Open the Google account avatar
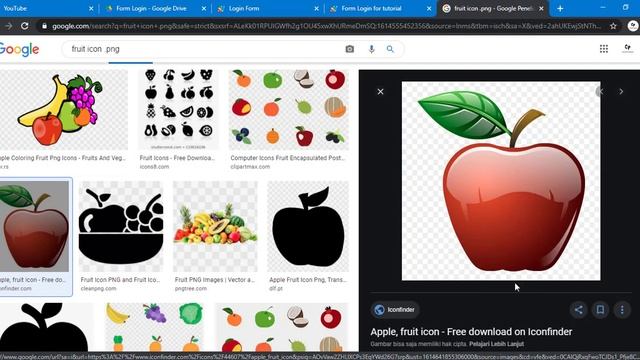 [x=627, y=49]
